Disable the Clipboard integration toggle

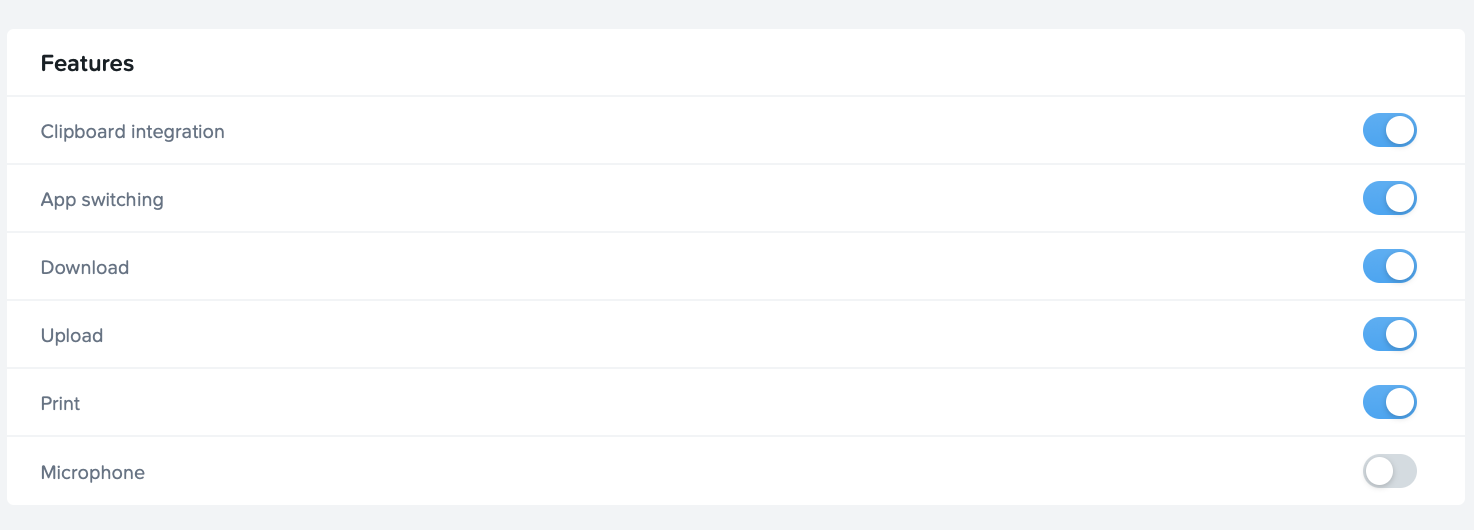(x=1389, y=131)
